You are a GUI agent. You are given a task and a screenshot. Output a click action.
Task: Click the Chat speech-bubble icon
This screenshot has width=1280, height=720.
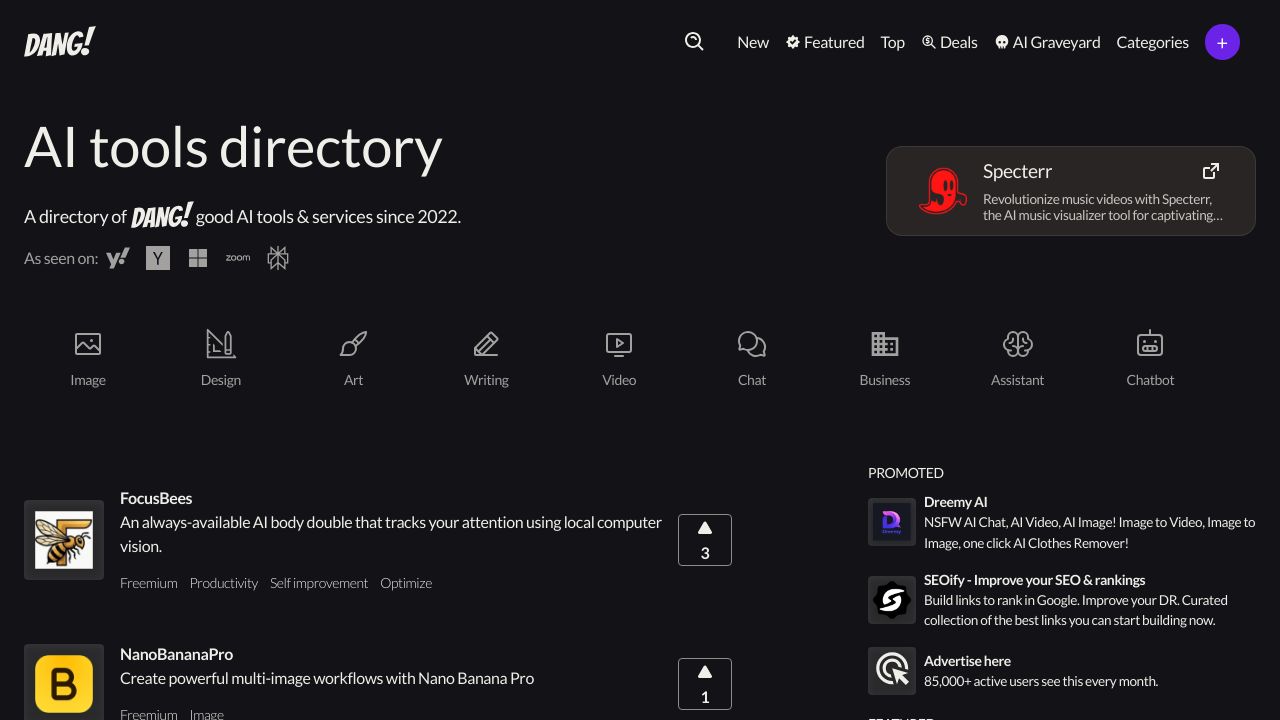tap(752, 344)
